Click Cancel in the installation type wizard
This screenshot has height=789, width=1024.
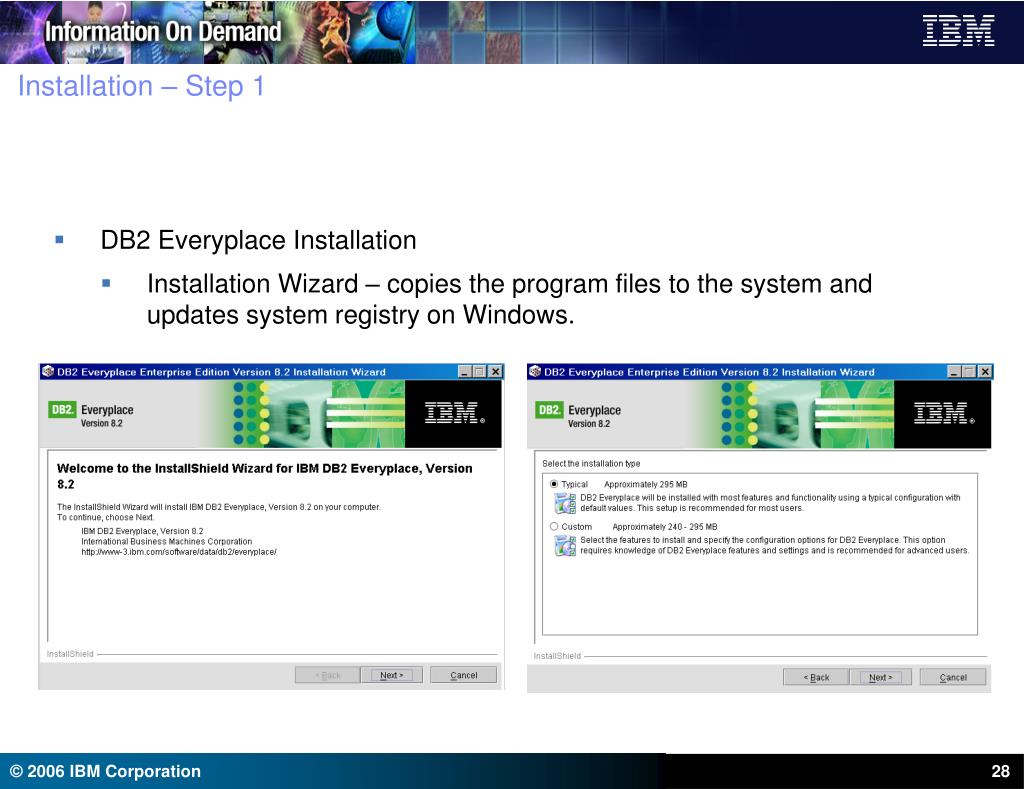click(x=953, y=677)
